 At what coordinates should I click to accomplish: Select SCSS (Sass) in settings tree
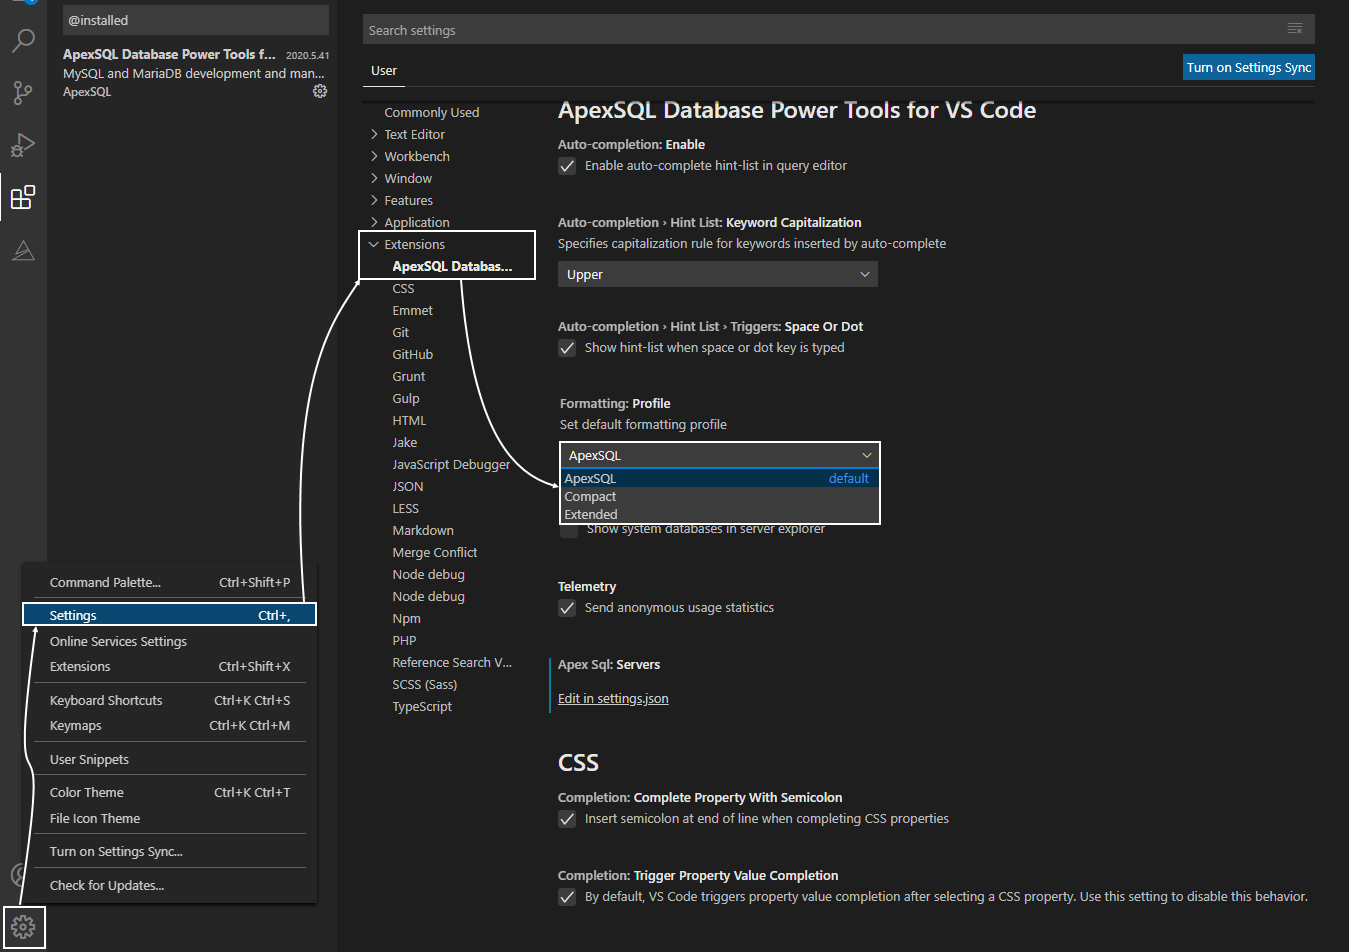tap(424, 684)
